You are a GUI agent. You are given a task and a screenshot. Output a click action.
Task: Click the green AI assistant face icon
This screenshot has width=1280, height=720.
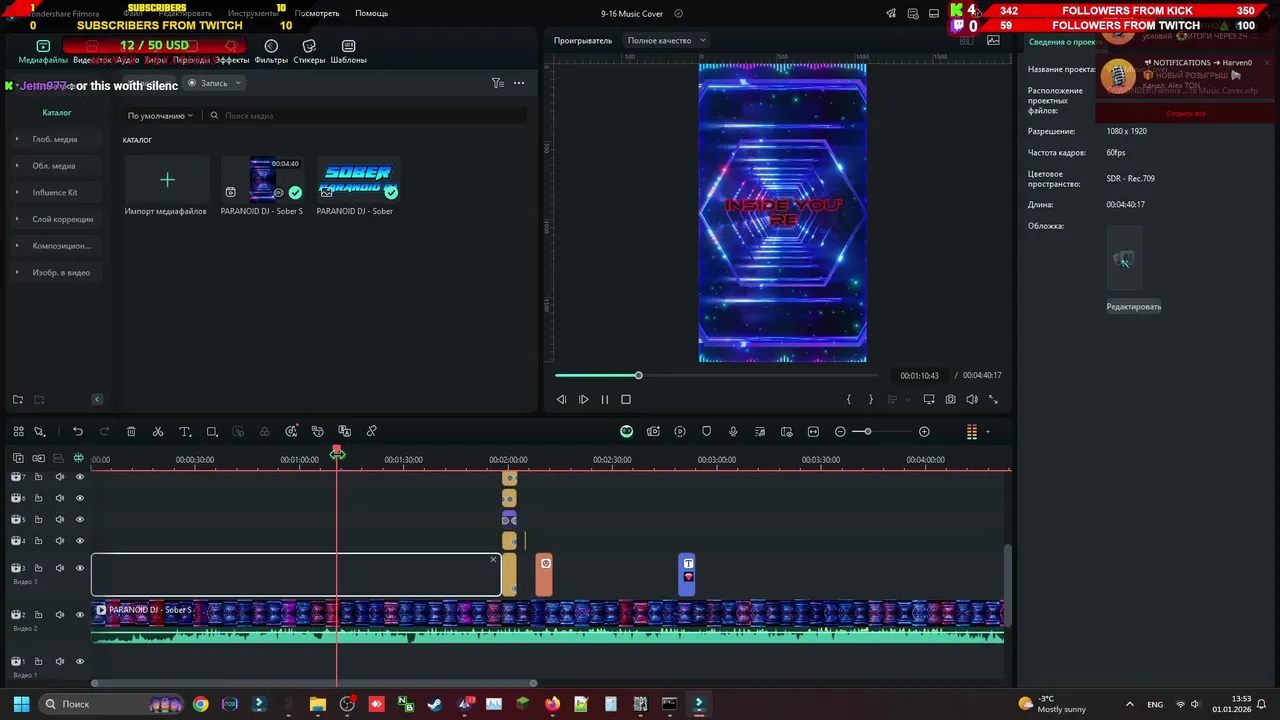click(x=626, y=432)
